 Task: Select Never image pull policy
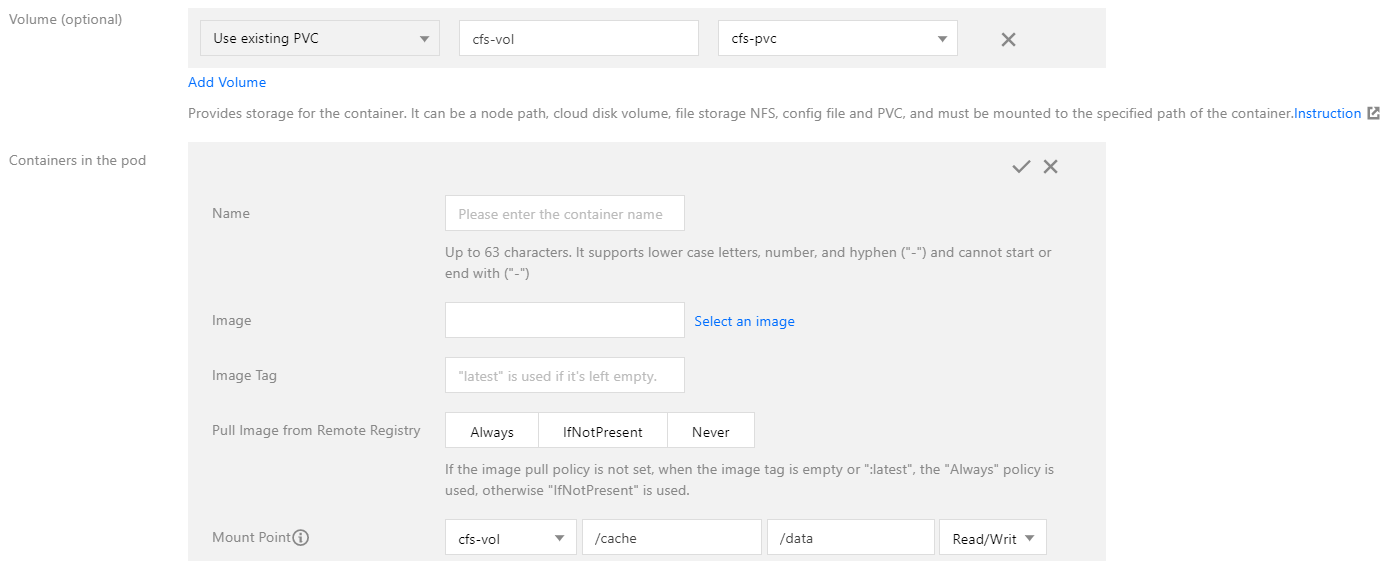(x=710, y=431)
